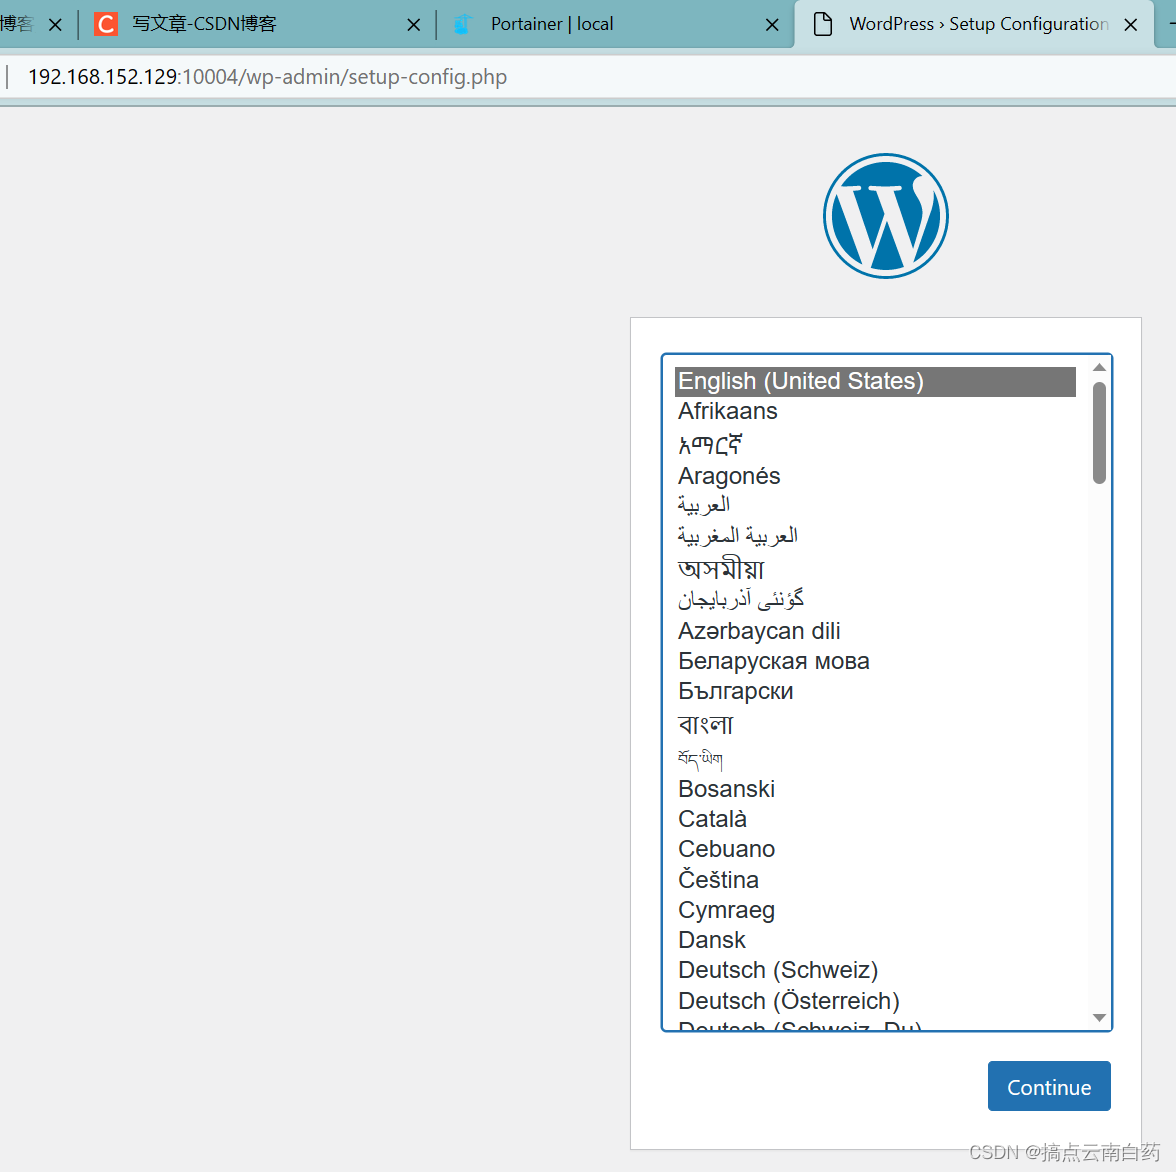The image size is (1176, 1172).
Task: Select the العربية Arabic option
Action: (875, 505)
